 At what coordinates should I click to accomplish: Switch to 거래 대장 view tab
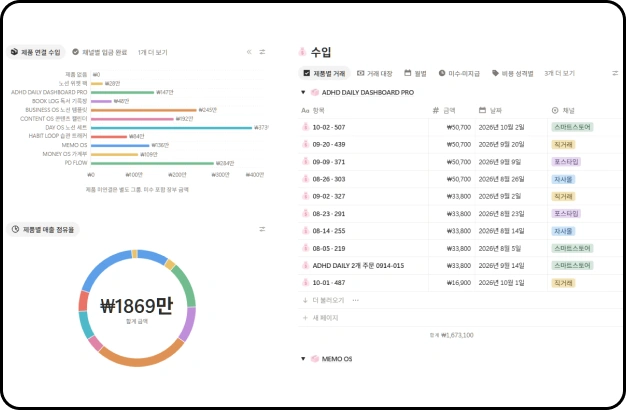tap(374, 73)
